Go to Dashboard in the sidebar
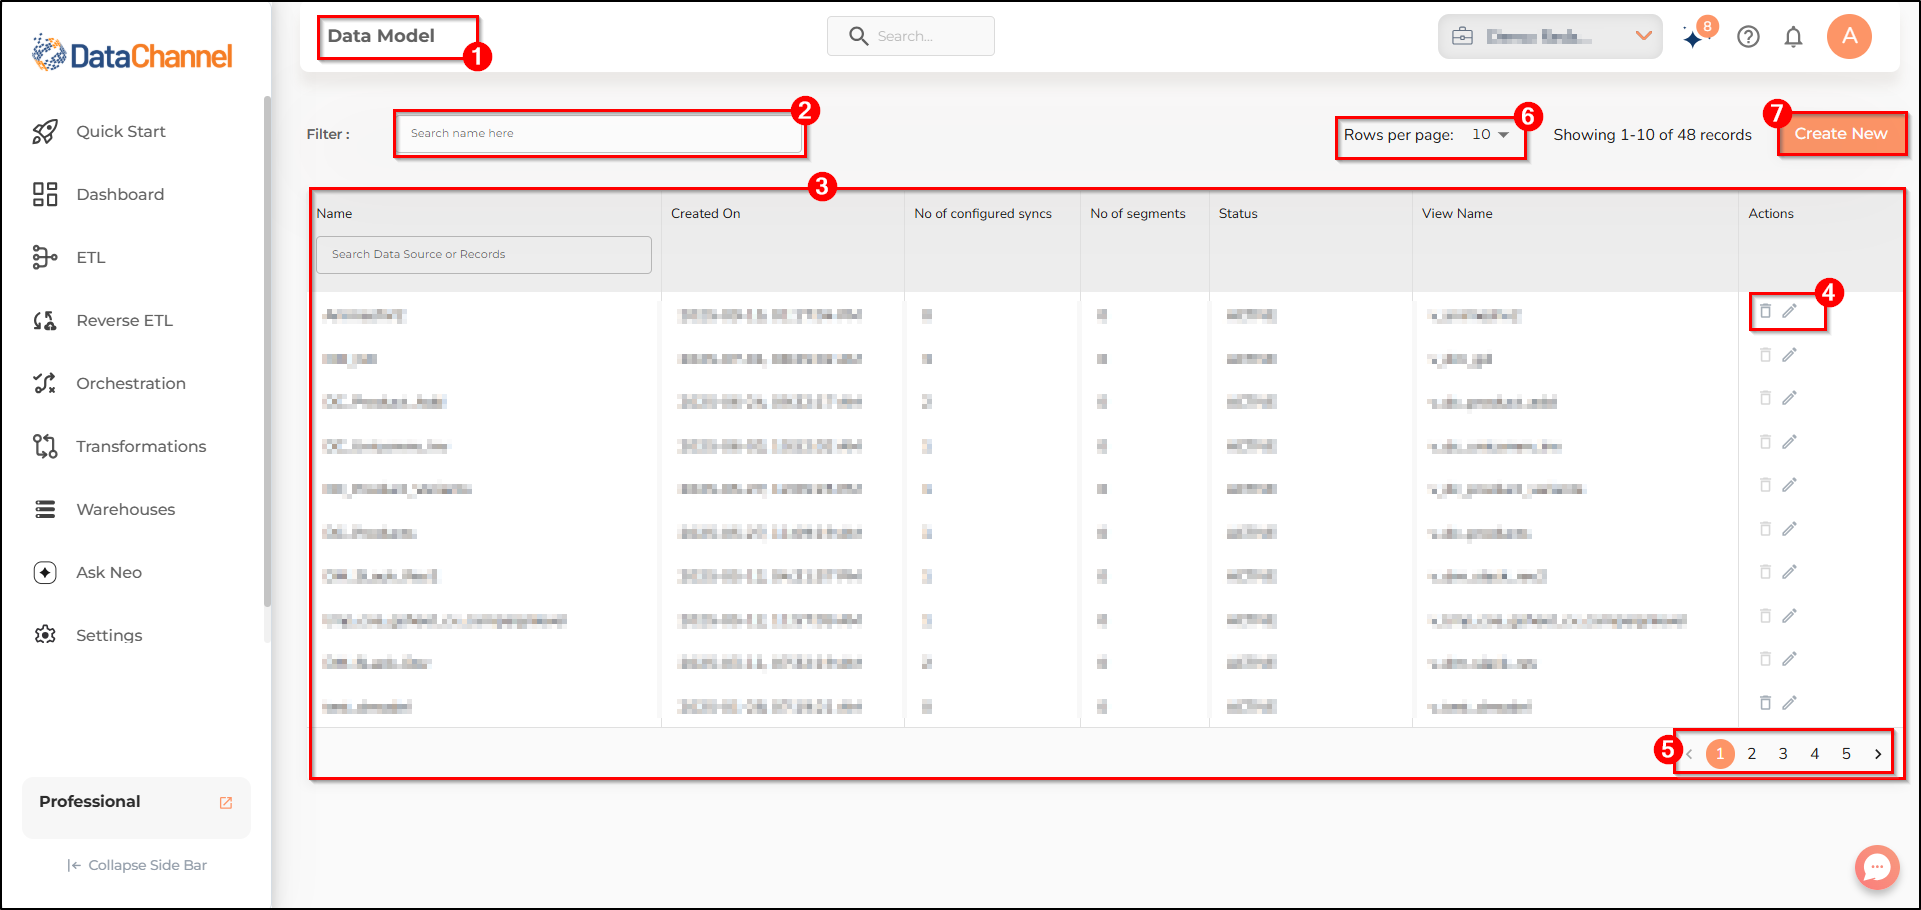Image resolution: width=1921 pixels, height=910 pixels. pyautogui.click(x=98, y=194)
